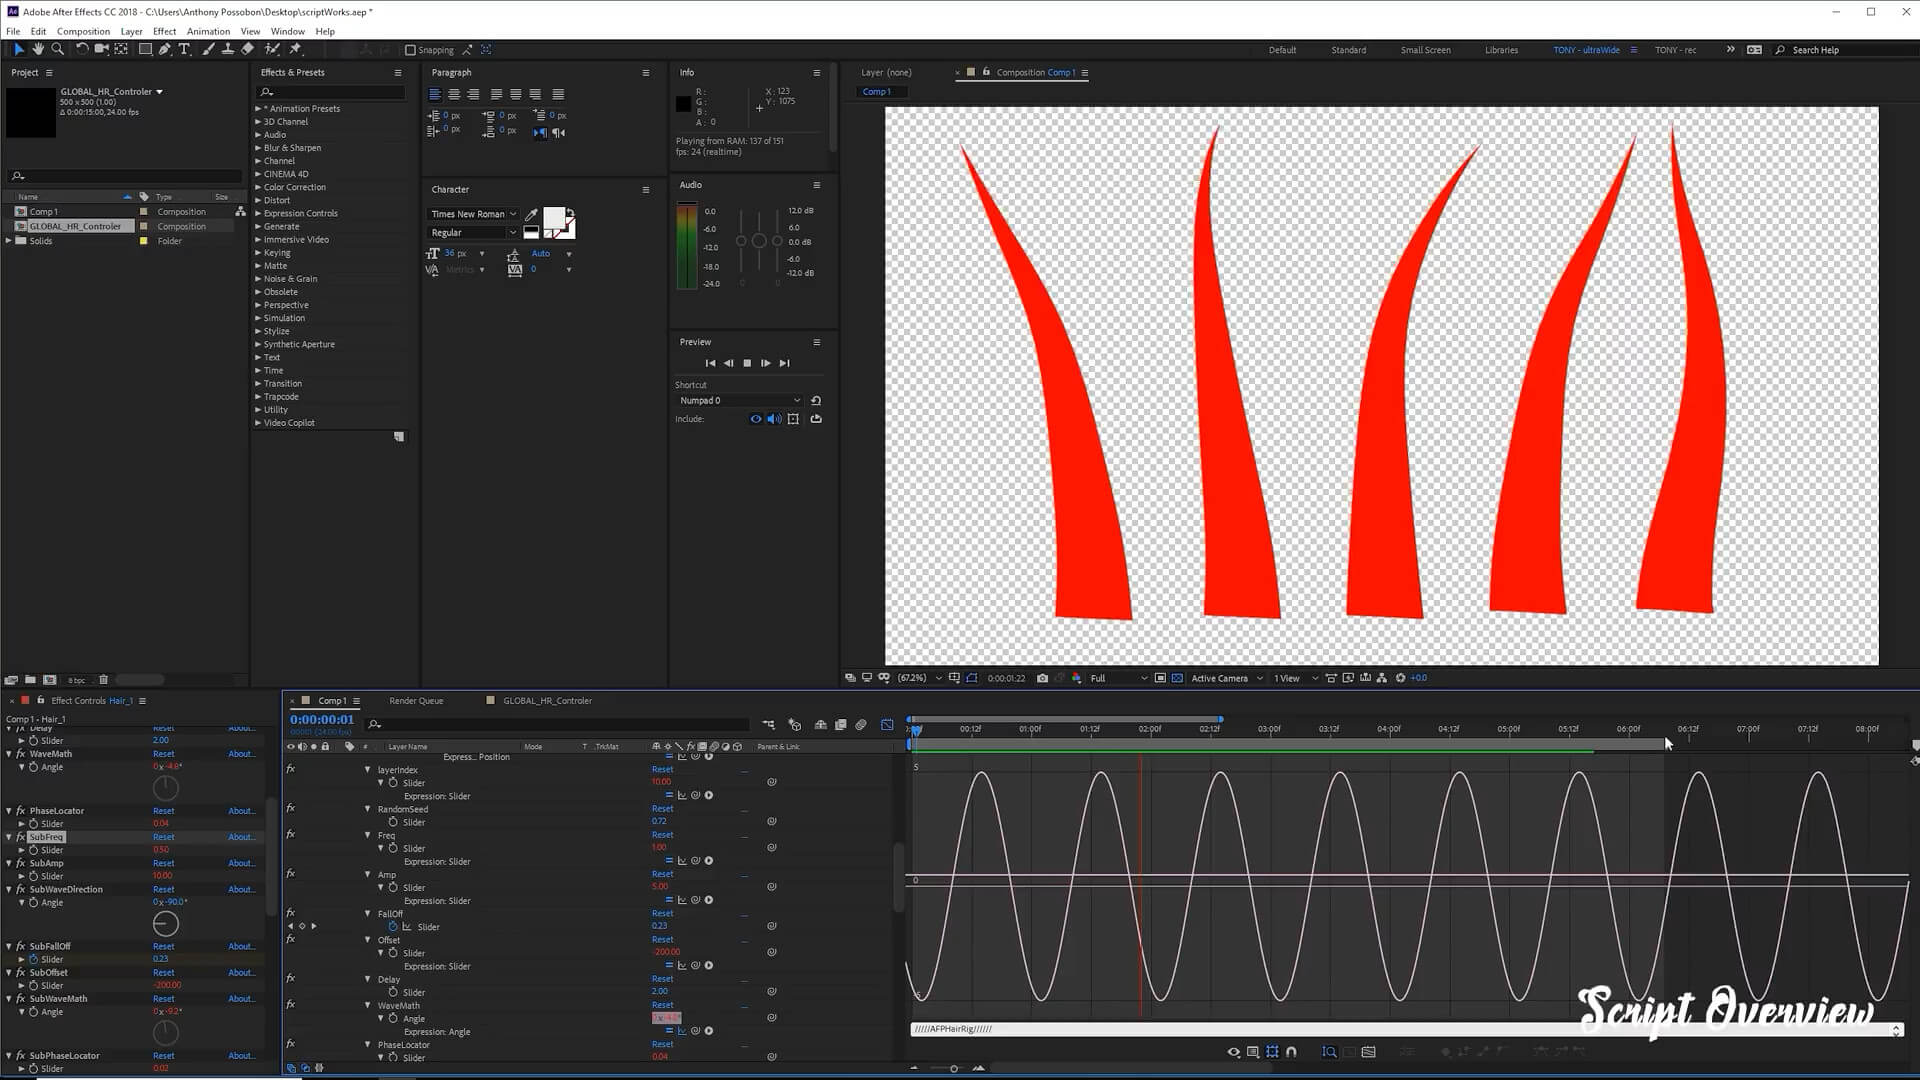Screen dimensions: 1920x1080
Task: Switch to GLOBAL_HR_Controler timeline tab
Action: 547,701
